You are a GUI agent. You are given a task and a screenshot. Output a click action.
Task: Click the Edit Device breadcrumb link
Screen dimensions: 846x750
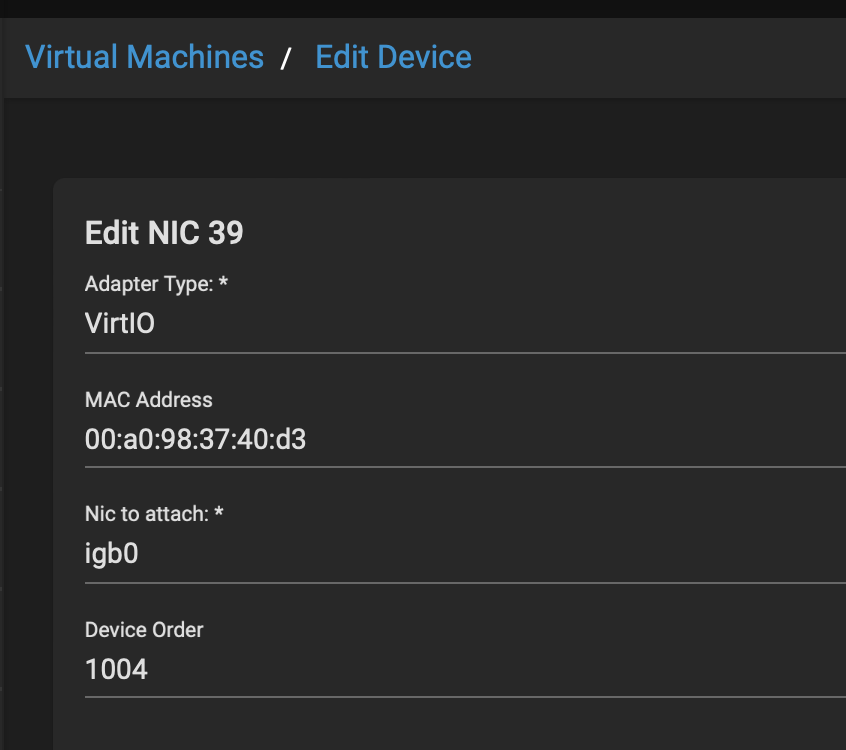pyautogui.click(x=393, y=57)
